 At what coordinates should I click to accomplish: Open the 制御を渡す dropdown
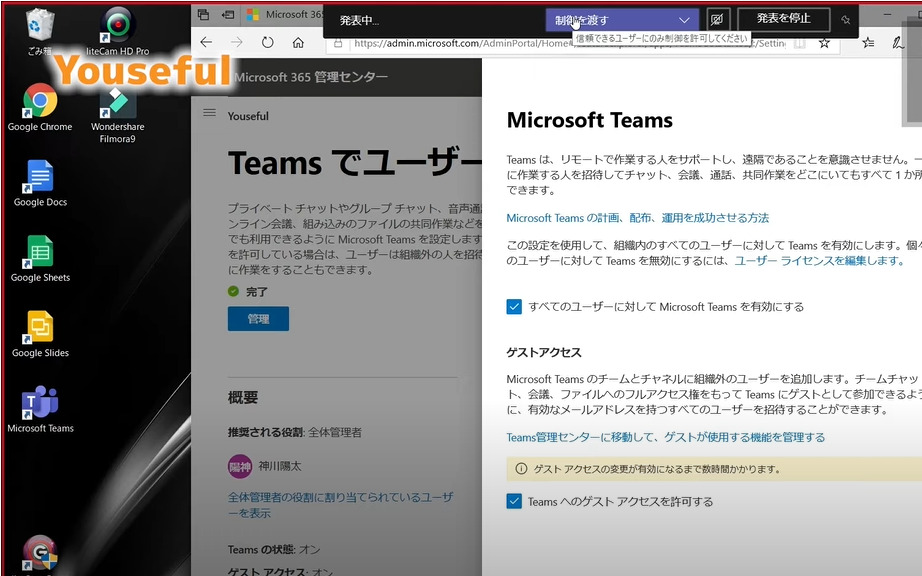622,20
